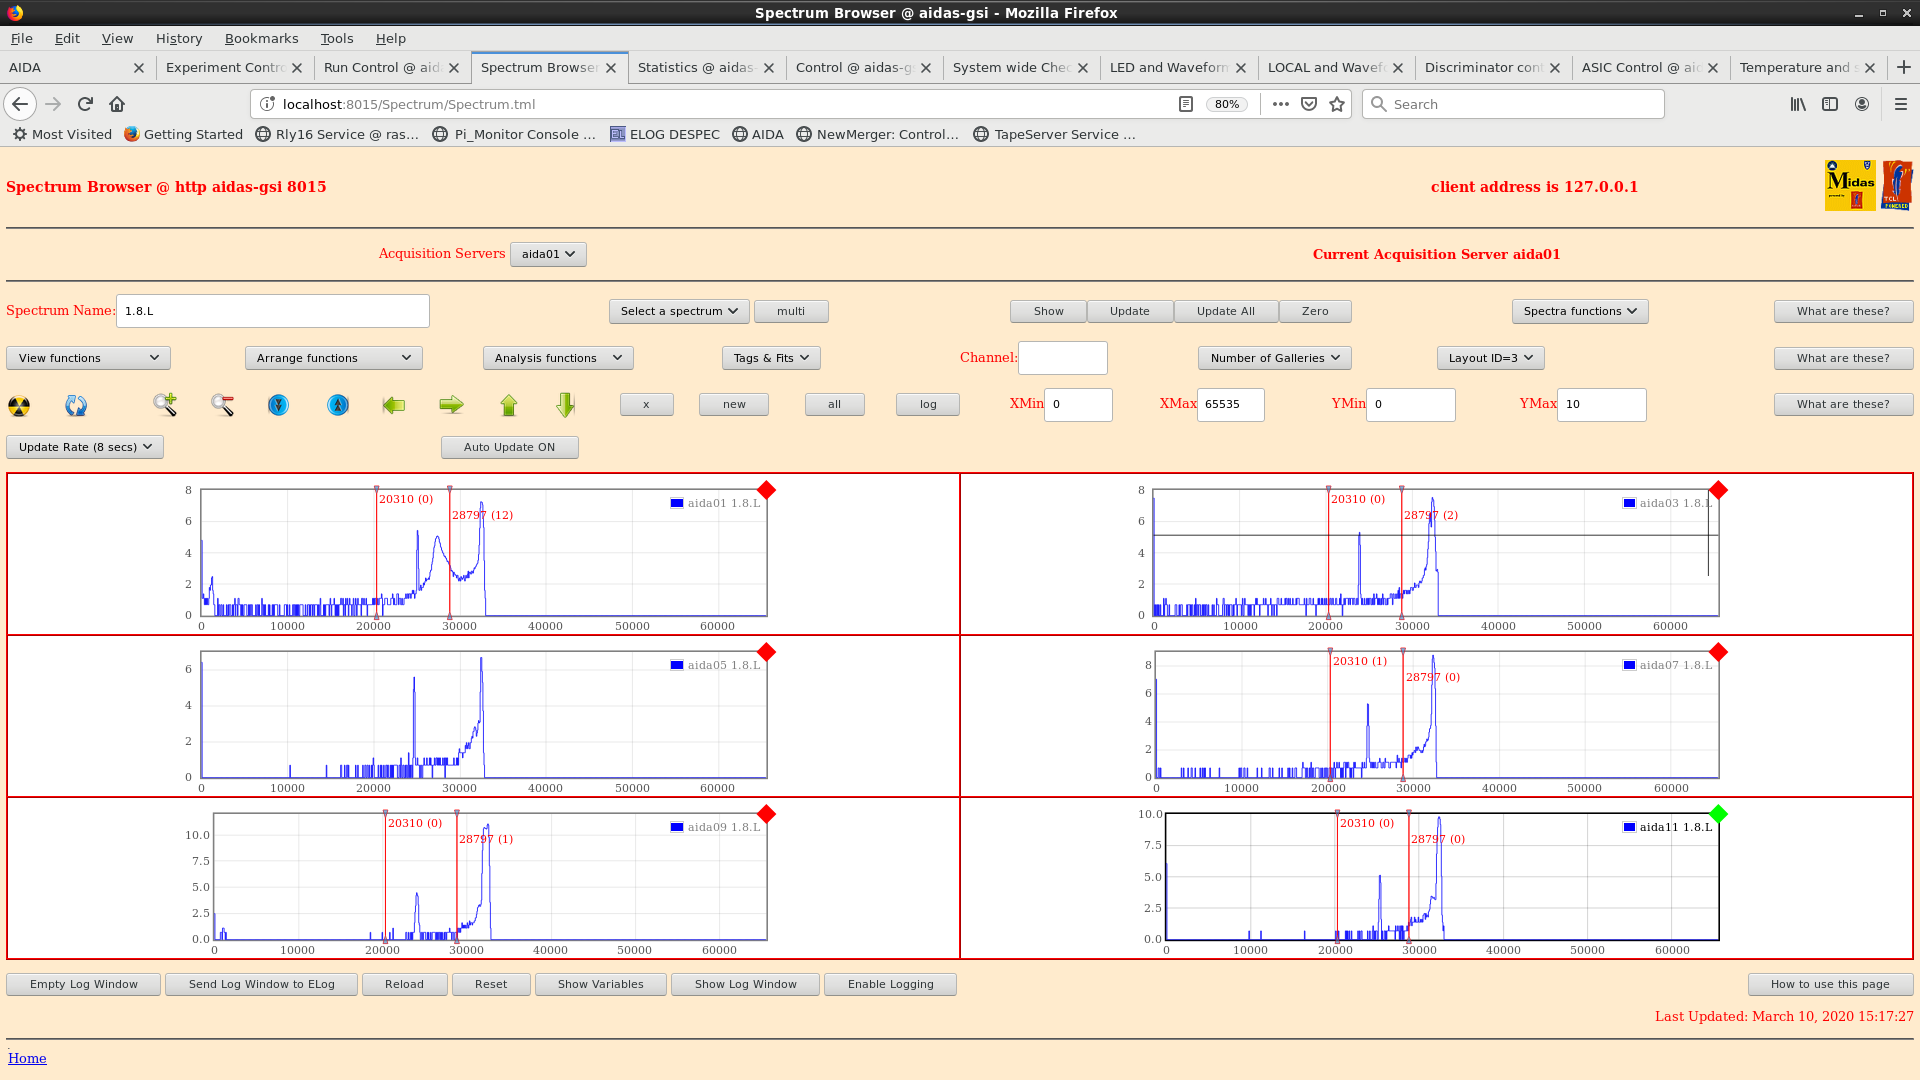Switch to the Statistics @ aidas tab
1920x1080 pixels.
coord(695,67)
